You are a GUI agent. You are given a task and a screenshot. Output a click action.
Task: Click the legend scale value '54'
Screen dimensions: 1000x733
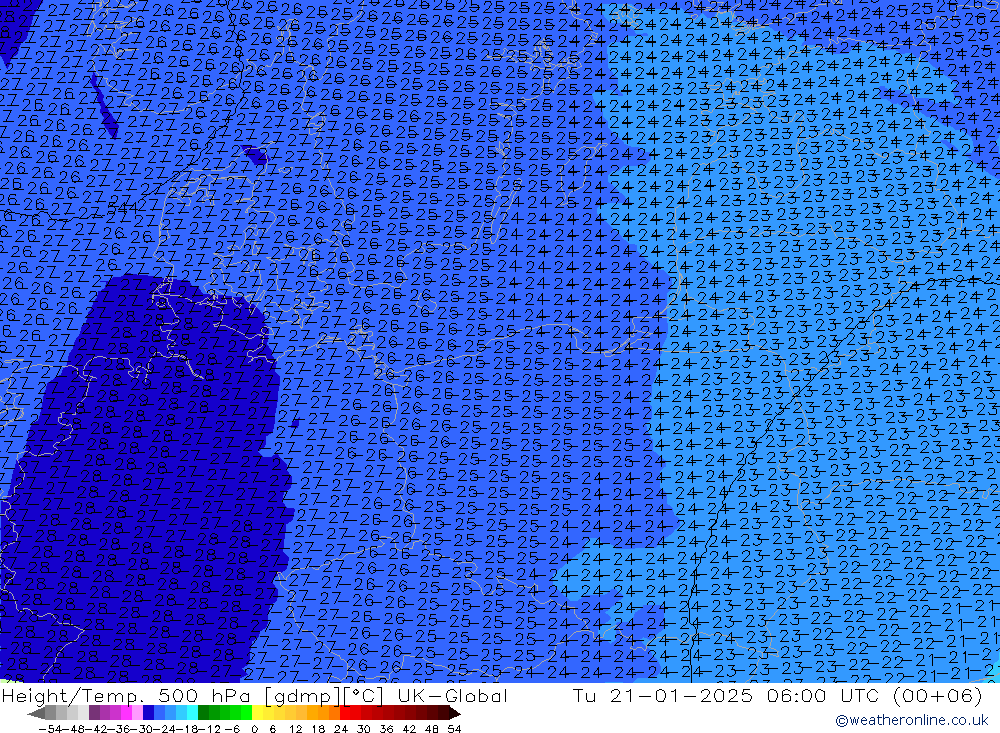[x=454, y=729]
